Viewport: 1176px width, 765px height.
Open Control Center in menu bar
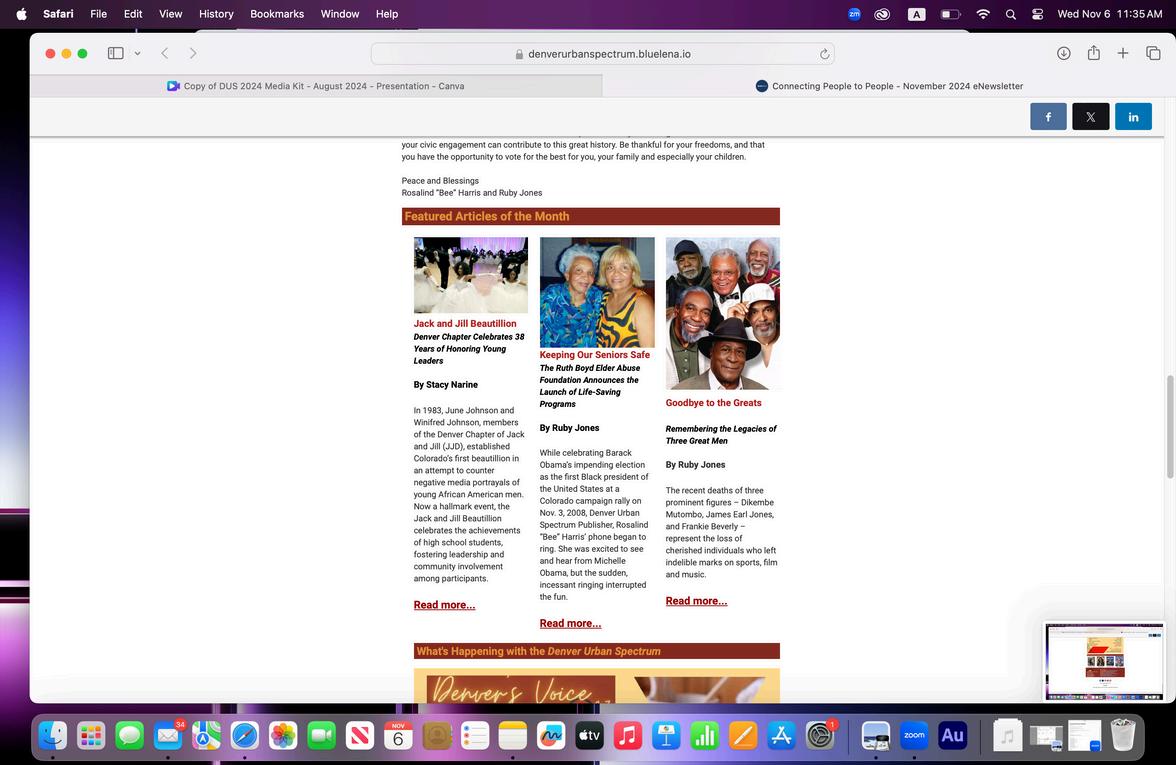point(1037,14)
